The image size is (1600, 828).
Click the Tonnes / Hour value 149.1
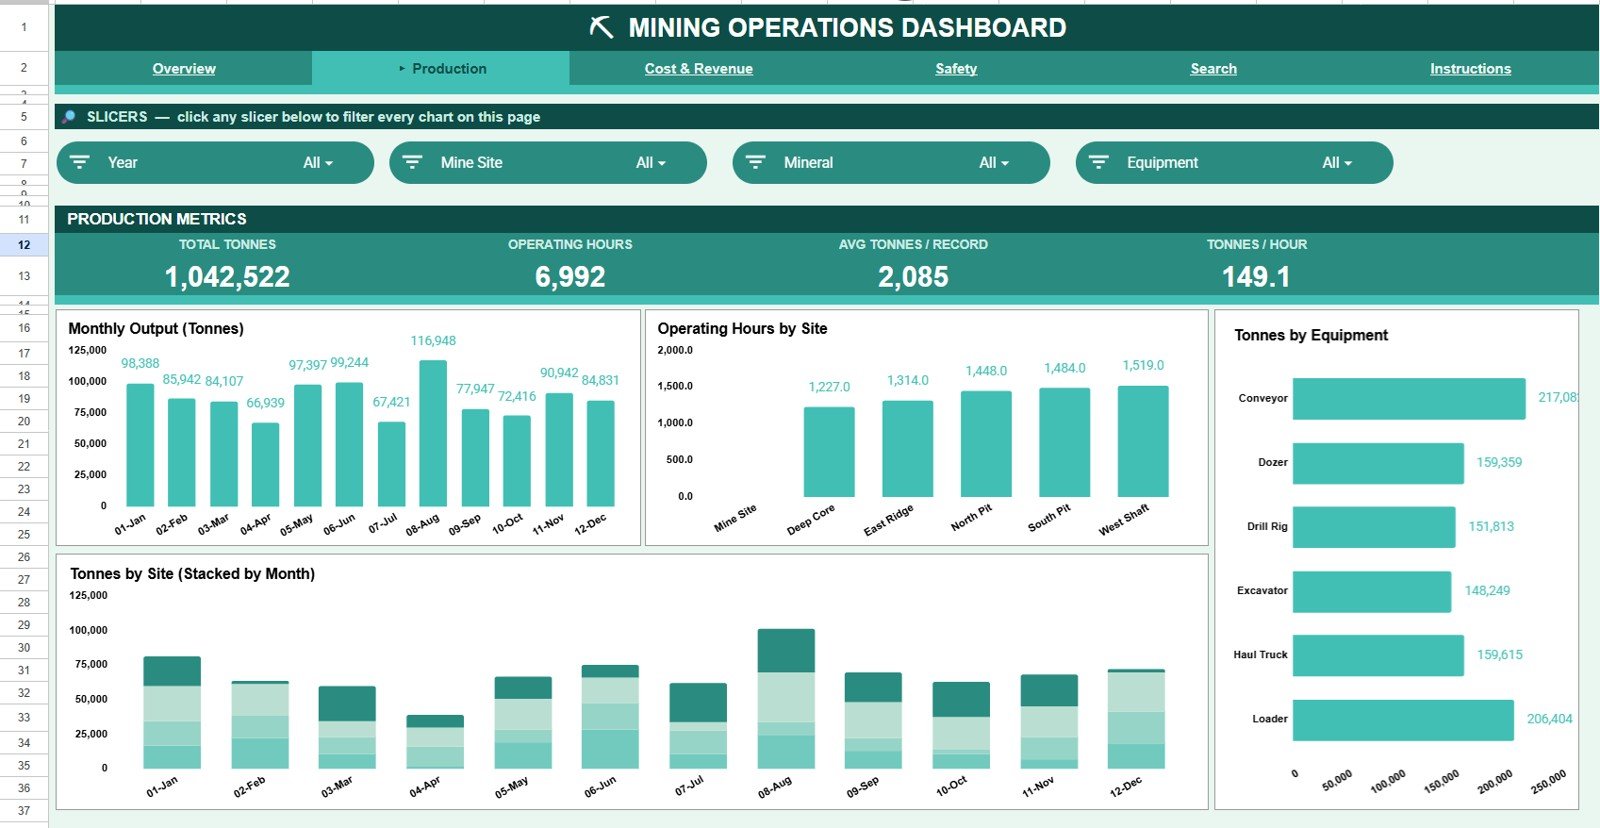click(x=1256, y=277)
